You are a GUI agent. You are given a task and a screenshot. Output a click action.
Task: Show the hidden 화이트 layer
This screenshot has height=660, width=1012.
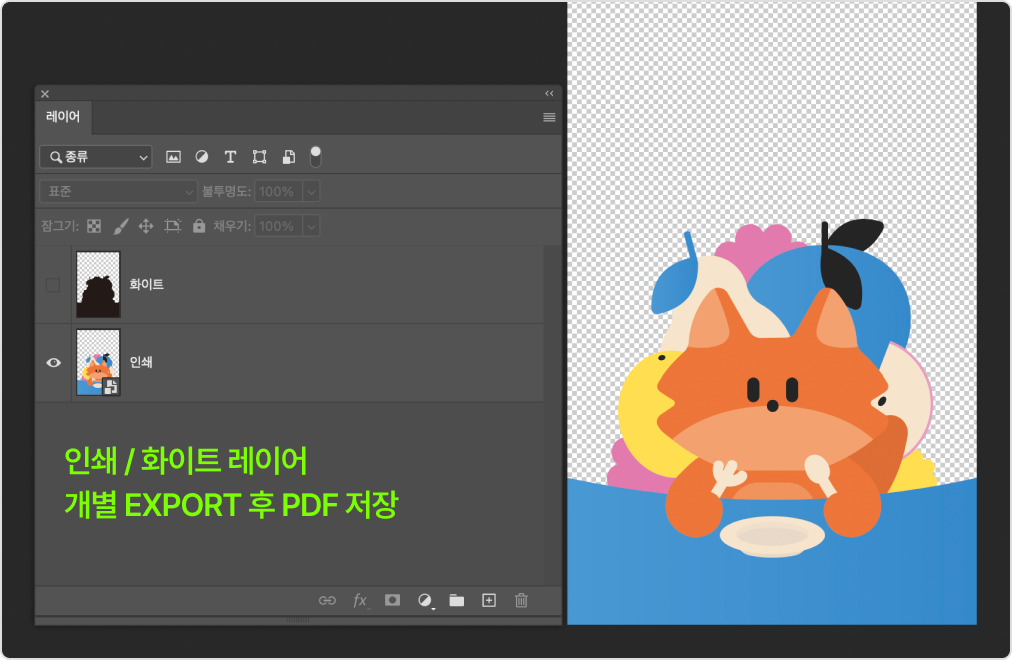click(x=53, y=285)
